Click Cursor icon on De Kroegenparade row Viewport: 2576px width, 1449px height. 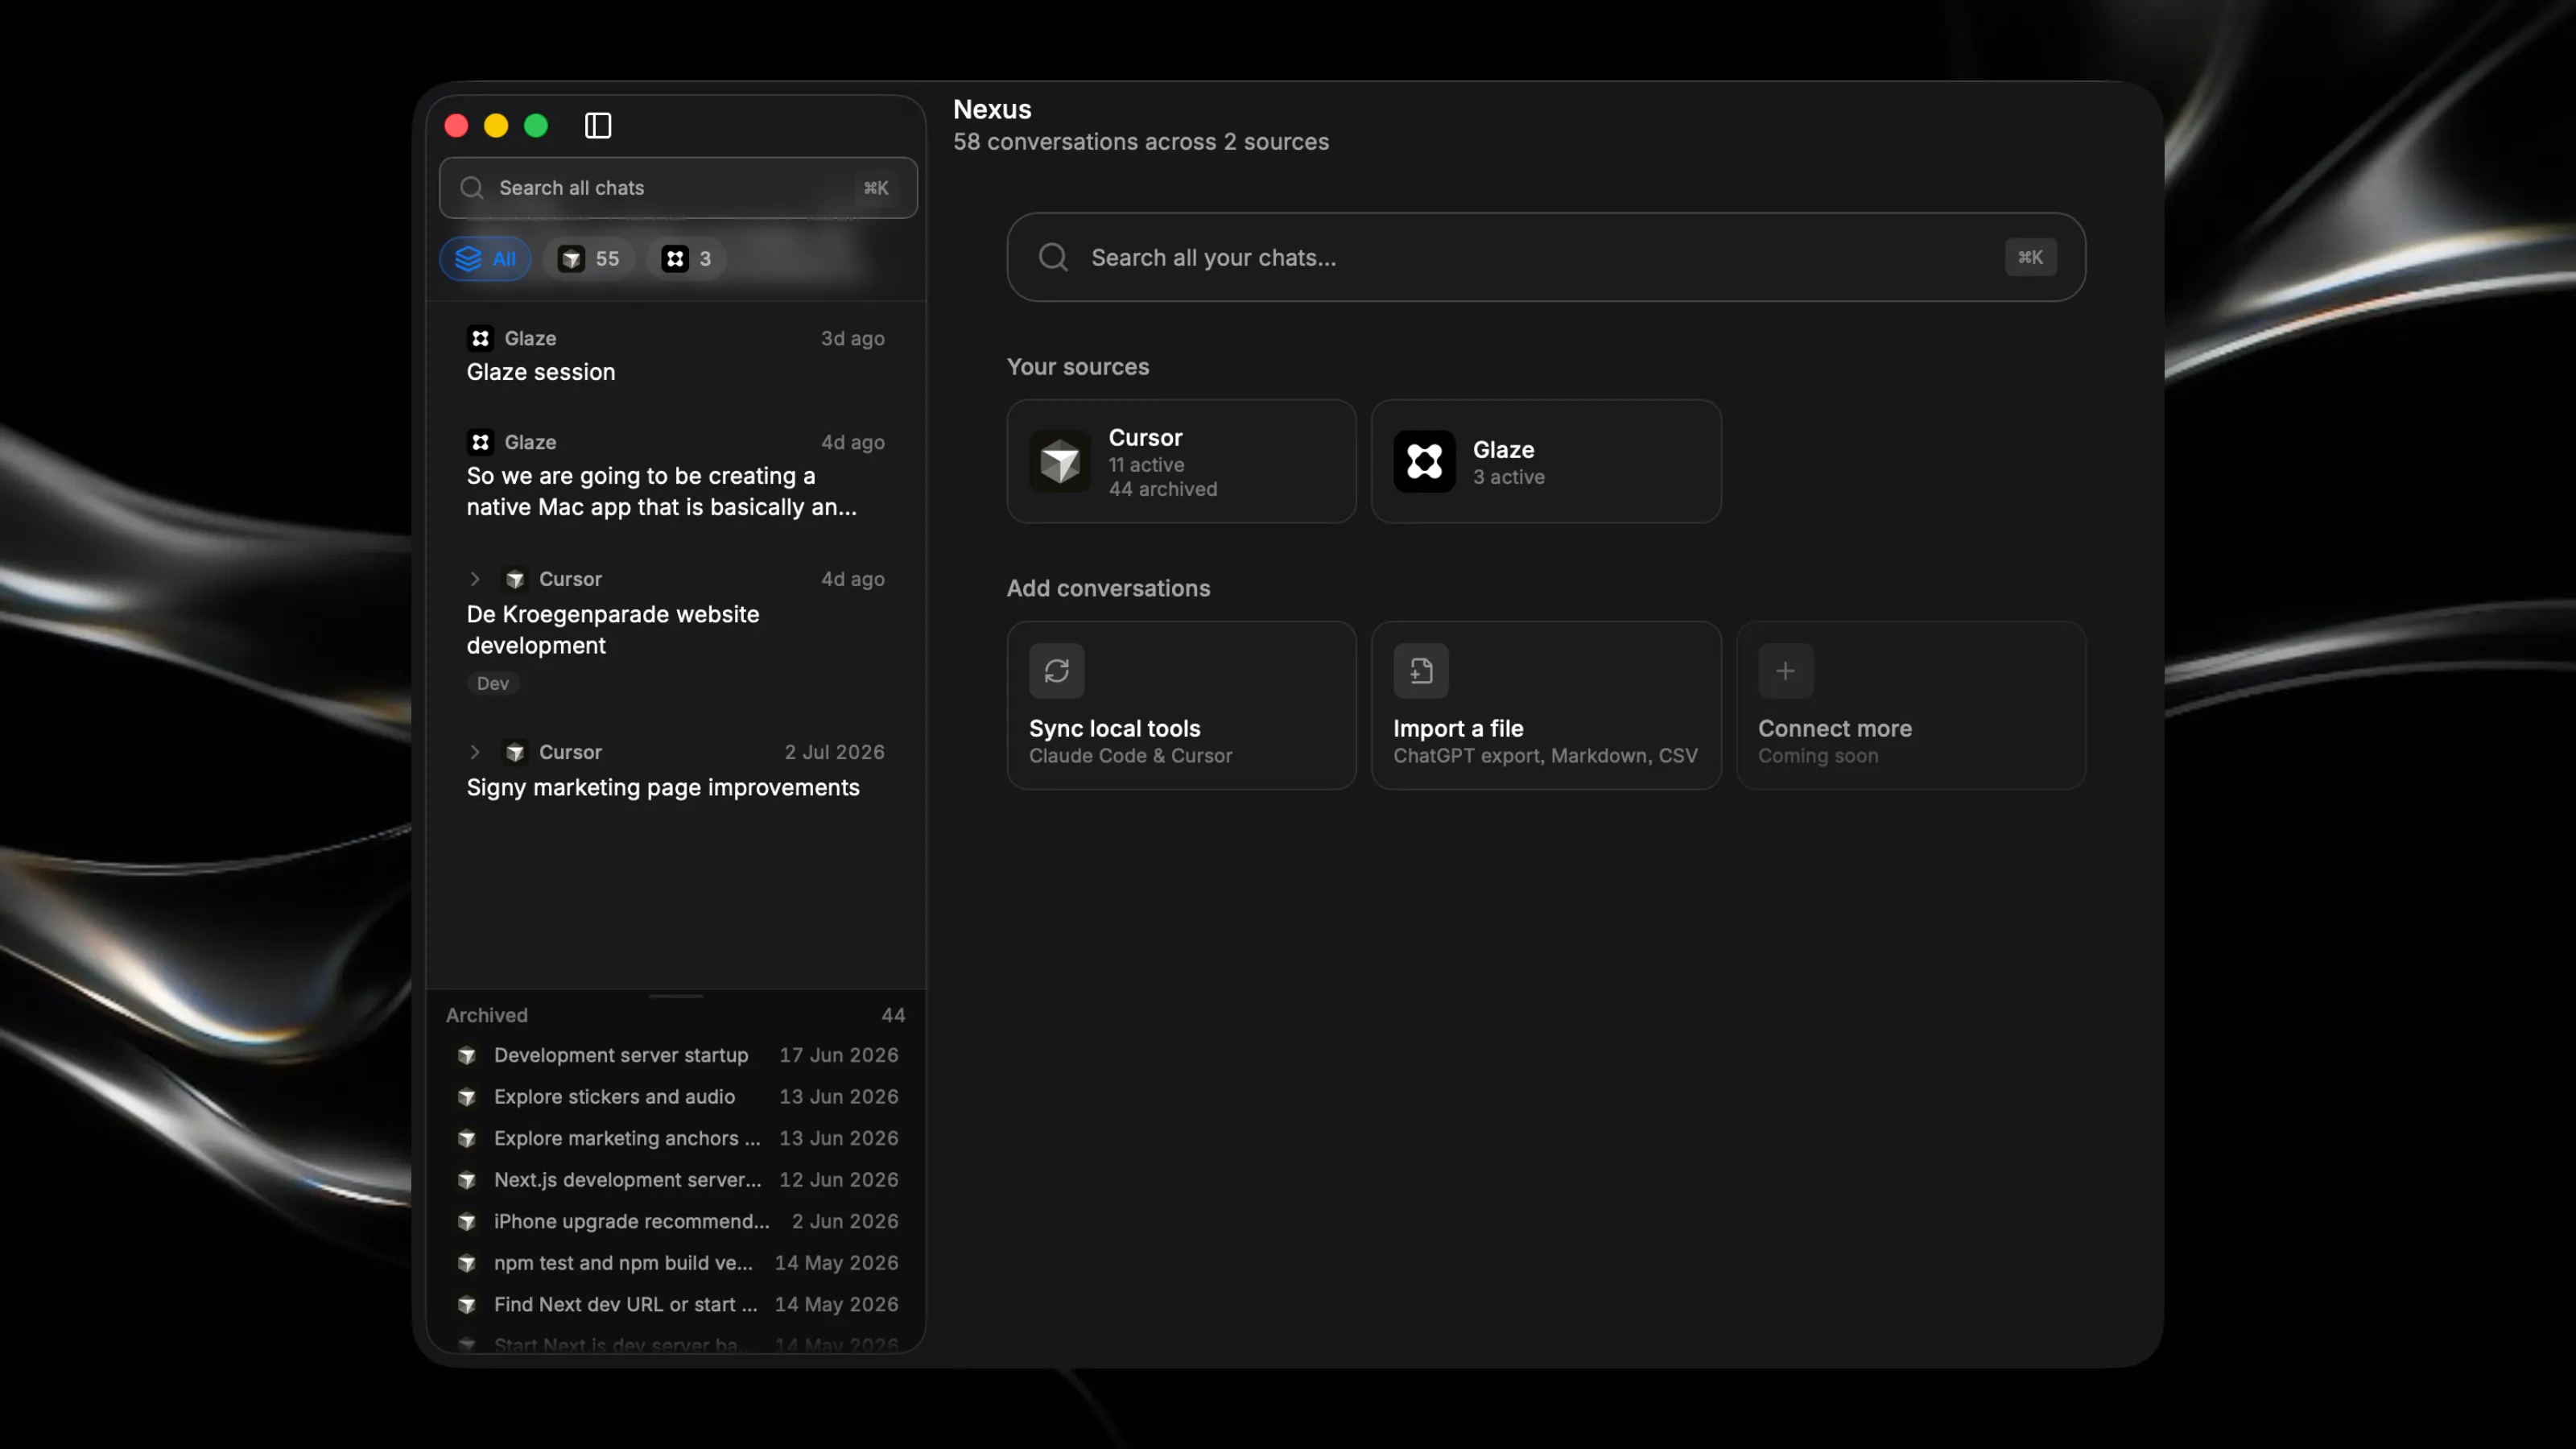click(515, 579)
